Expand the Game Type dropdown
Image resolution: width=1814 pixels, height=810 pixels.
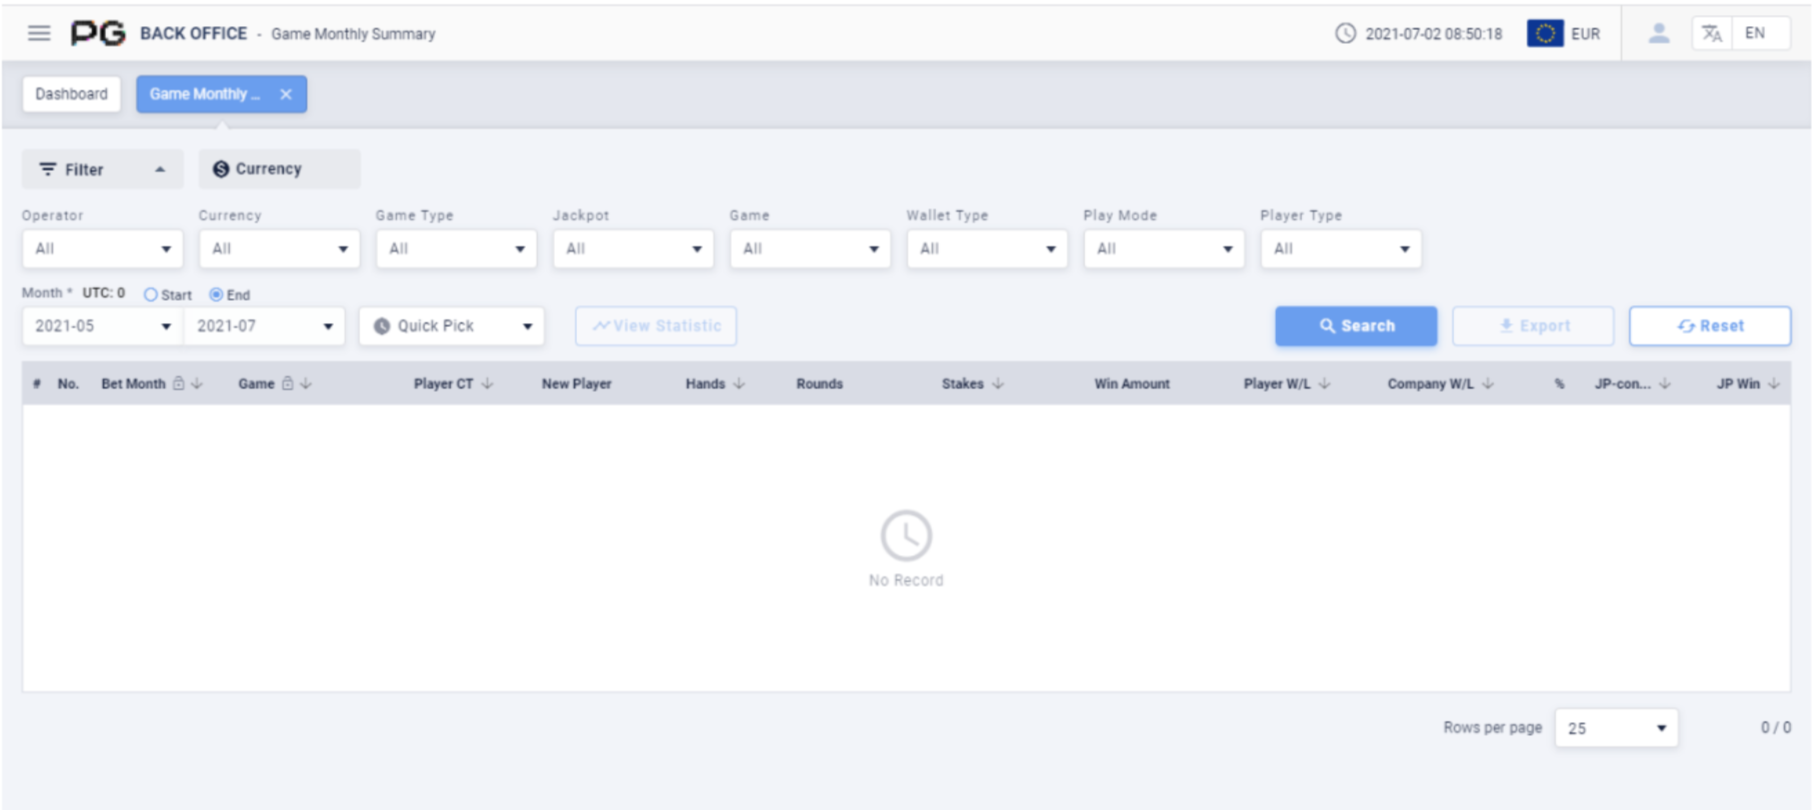click(456, 249)
